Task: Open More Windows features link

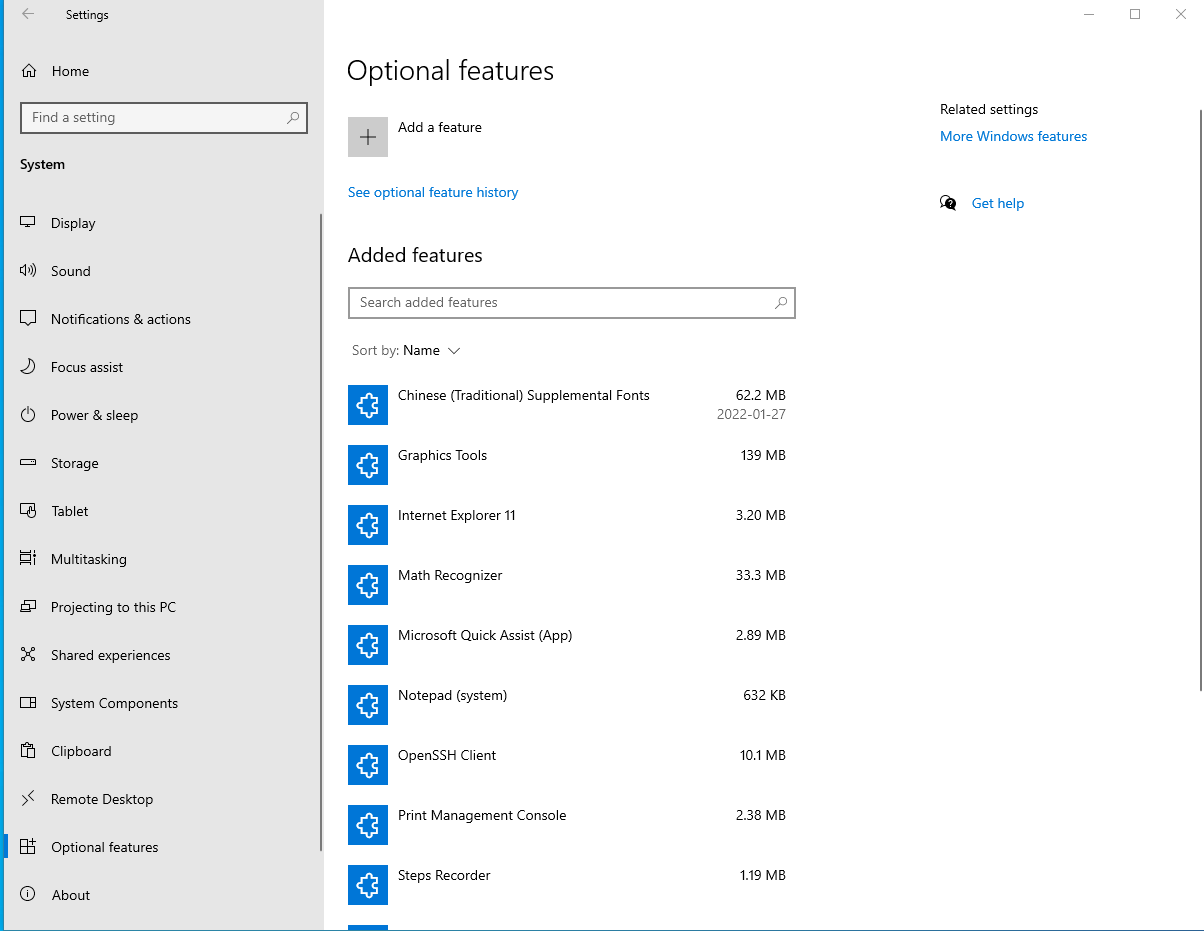Action: pos(1013,135)
